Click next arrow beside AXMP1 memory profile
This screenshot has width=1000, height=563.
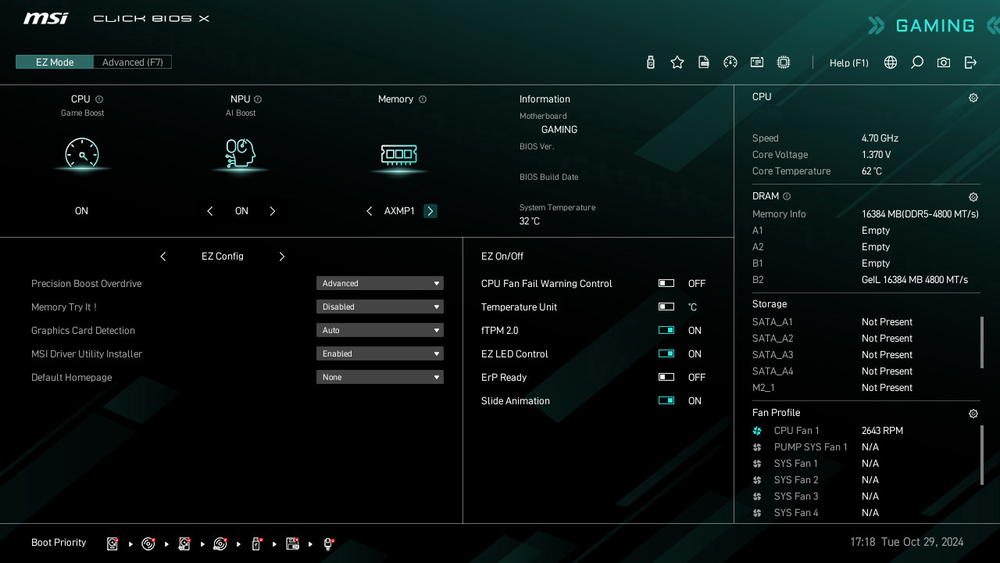430,211
